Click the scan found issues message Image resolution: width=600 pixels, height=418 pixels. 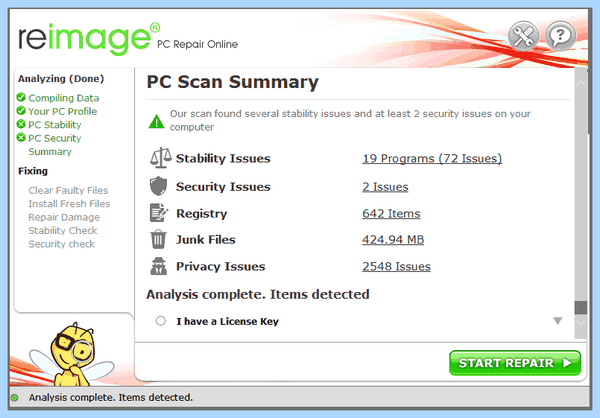350,120
